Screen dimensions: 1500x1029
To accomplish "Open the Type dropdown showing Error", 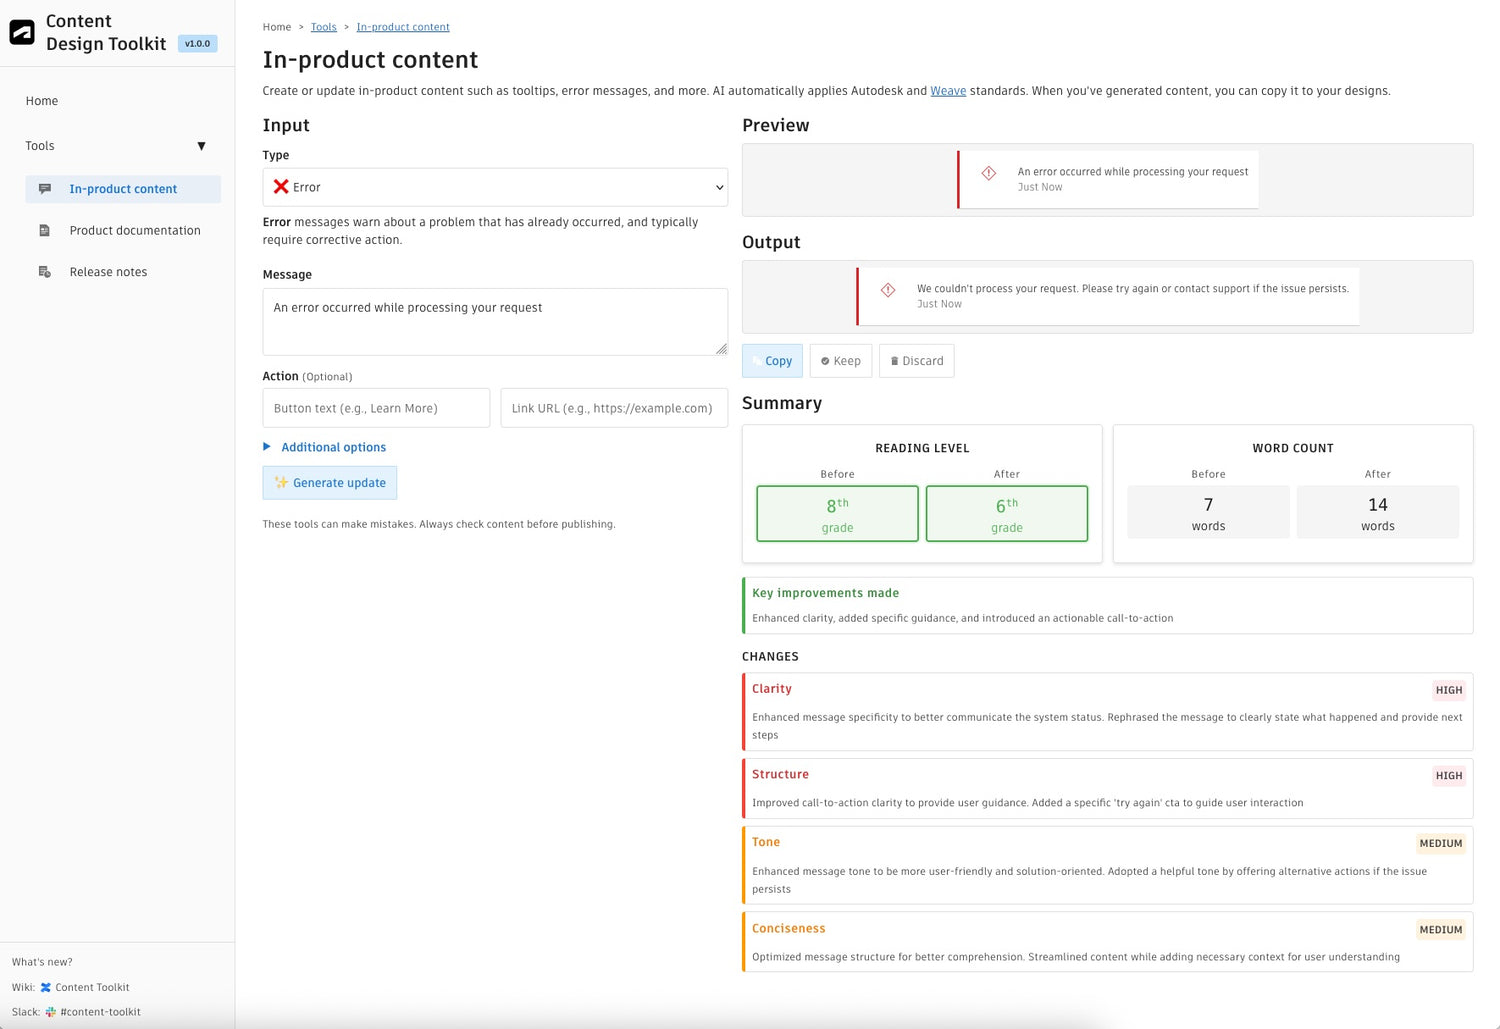I will click(495, 187).
